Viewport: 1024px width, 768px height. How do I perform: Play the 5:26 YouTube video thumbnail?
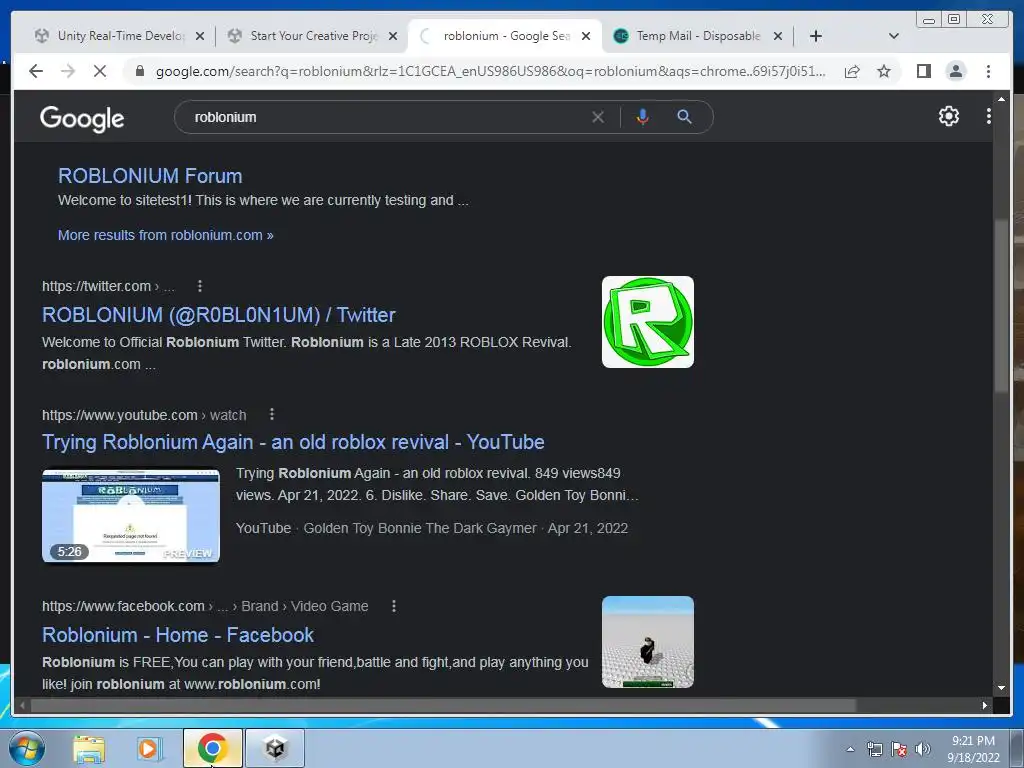point(131,515)
